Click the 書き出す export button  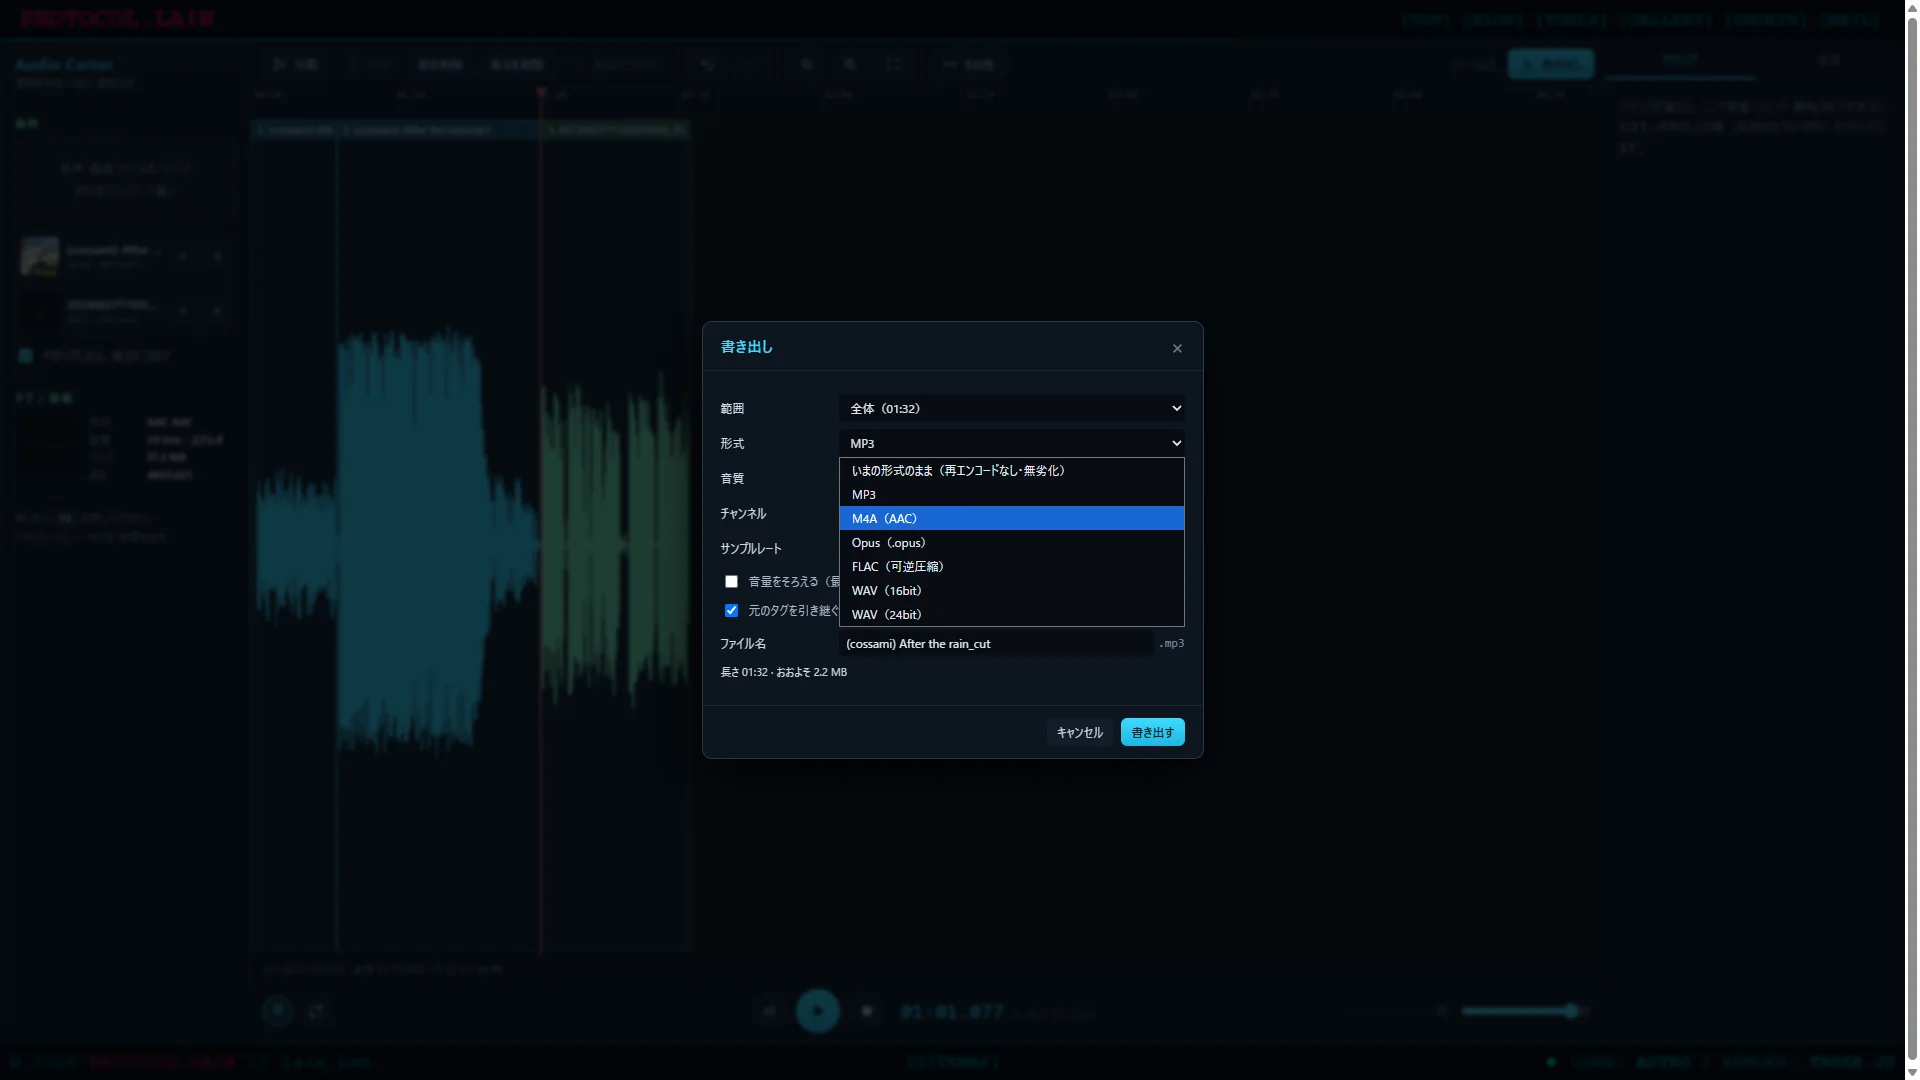[1152, 732]
